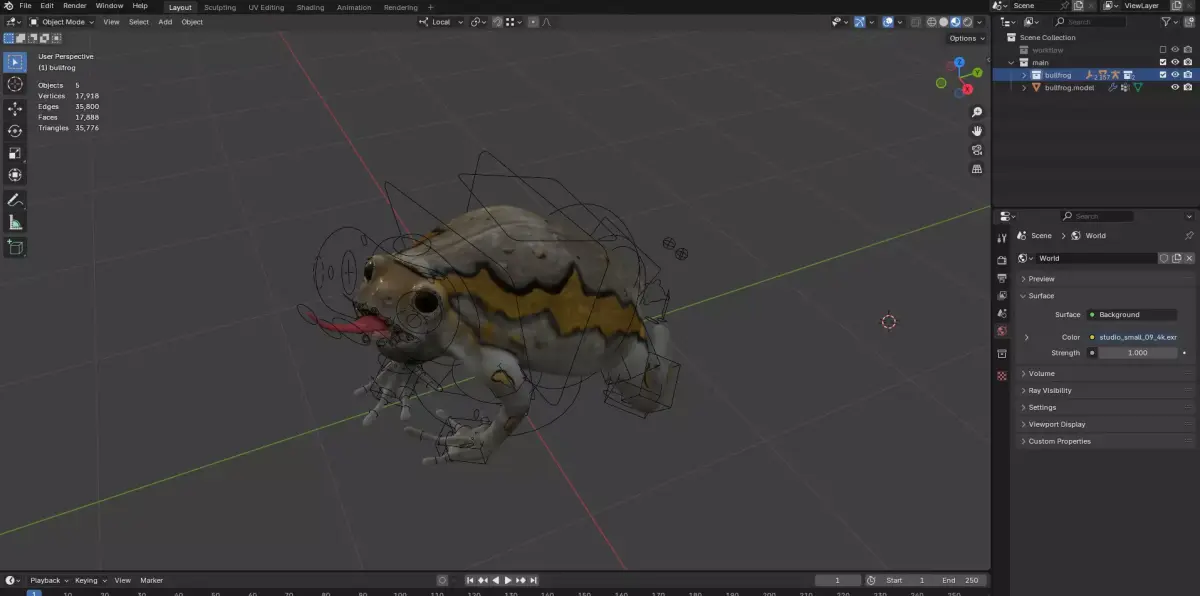
Task: Open the Collection properties tab
Action: click(x=1002, y=354)
